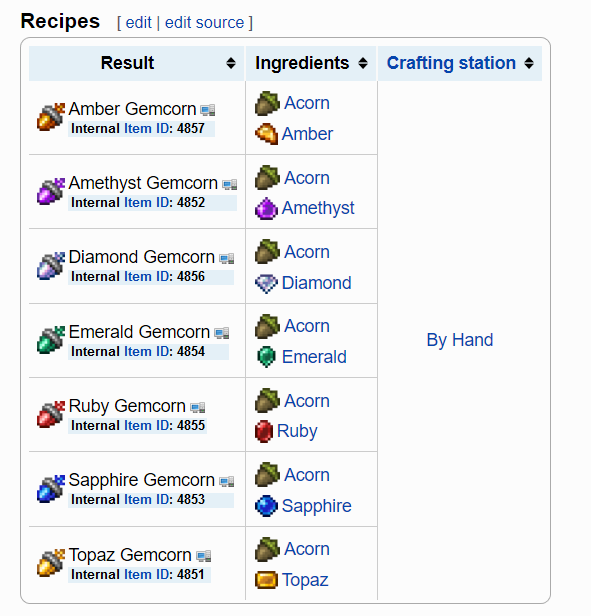Open the Crafting station header link
The width and height of the screenshot is (591, 616).
coord(451,63)
